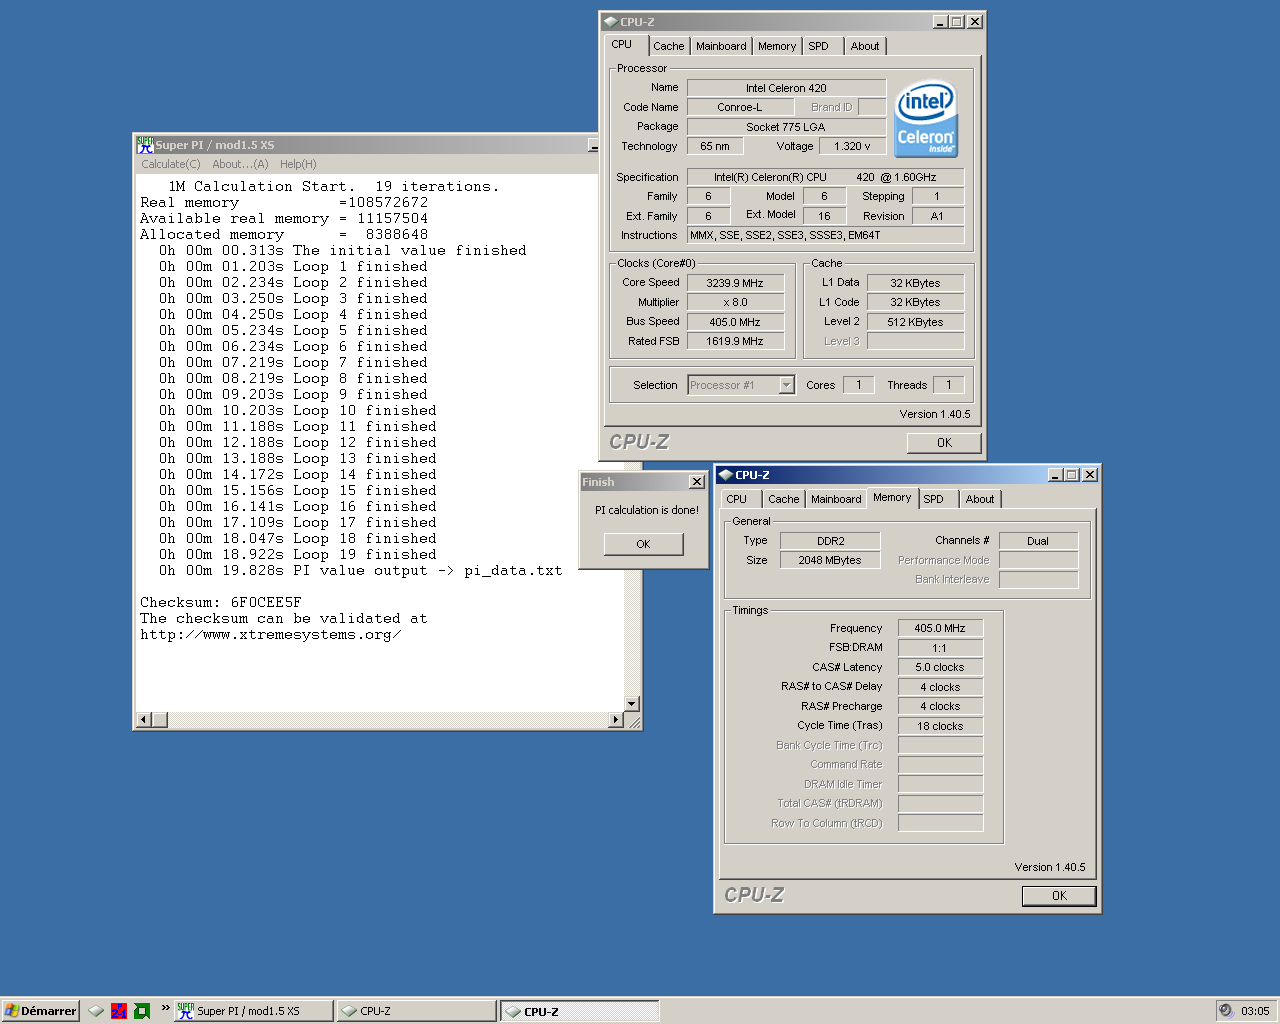Screen dimensions: 1280x1024
Task: Click the Checksum: 6F0CEE5F line
Action: (221, 603)
